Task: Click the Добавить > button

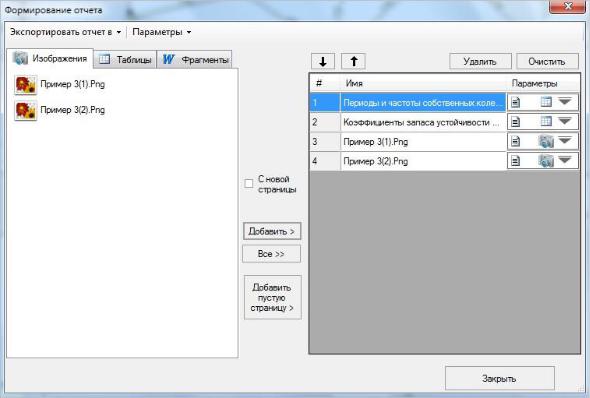Action: [x=272, y=231]
